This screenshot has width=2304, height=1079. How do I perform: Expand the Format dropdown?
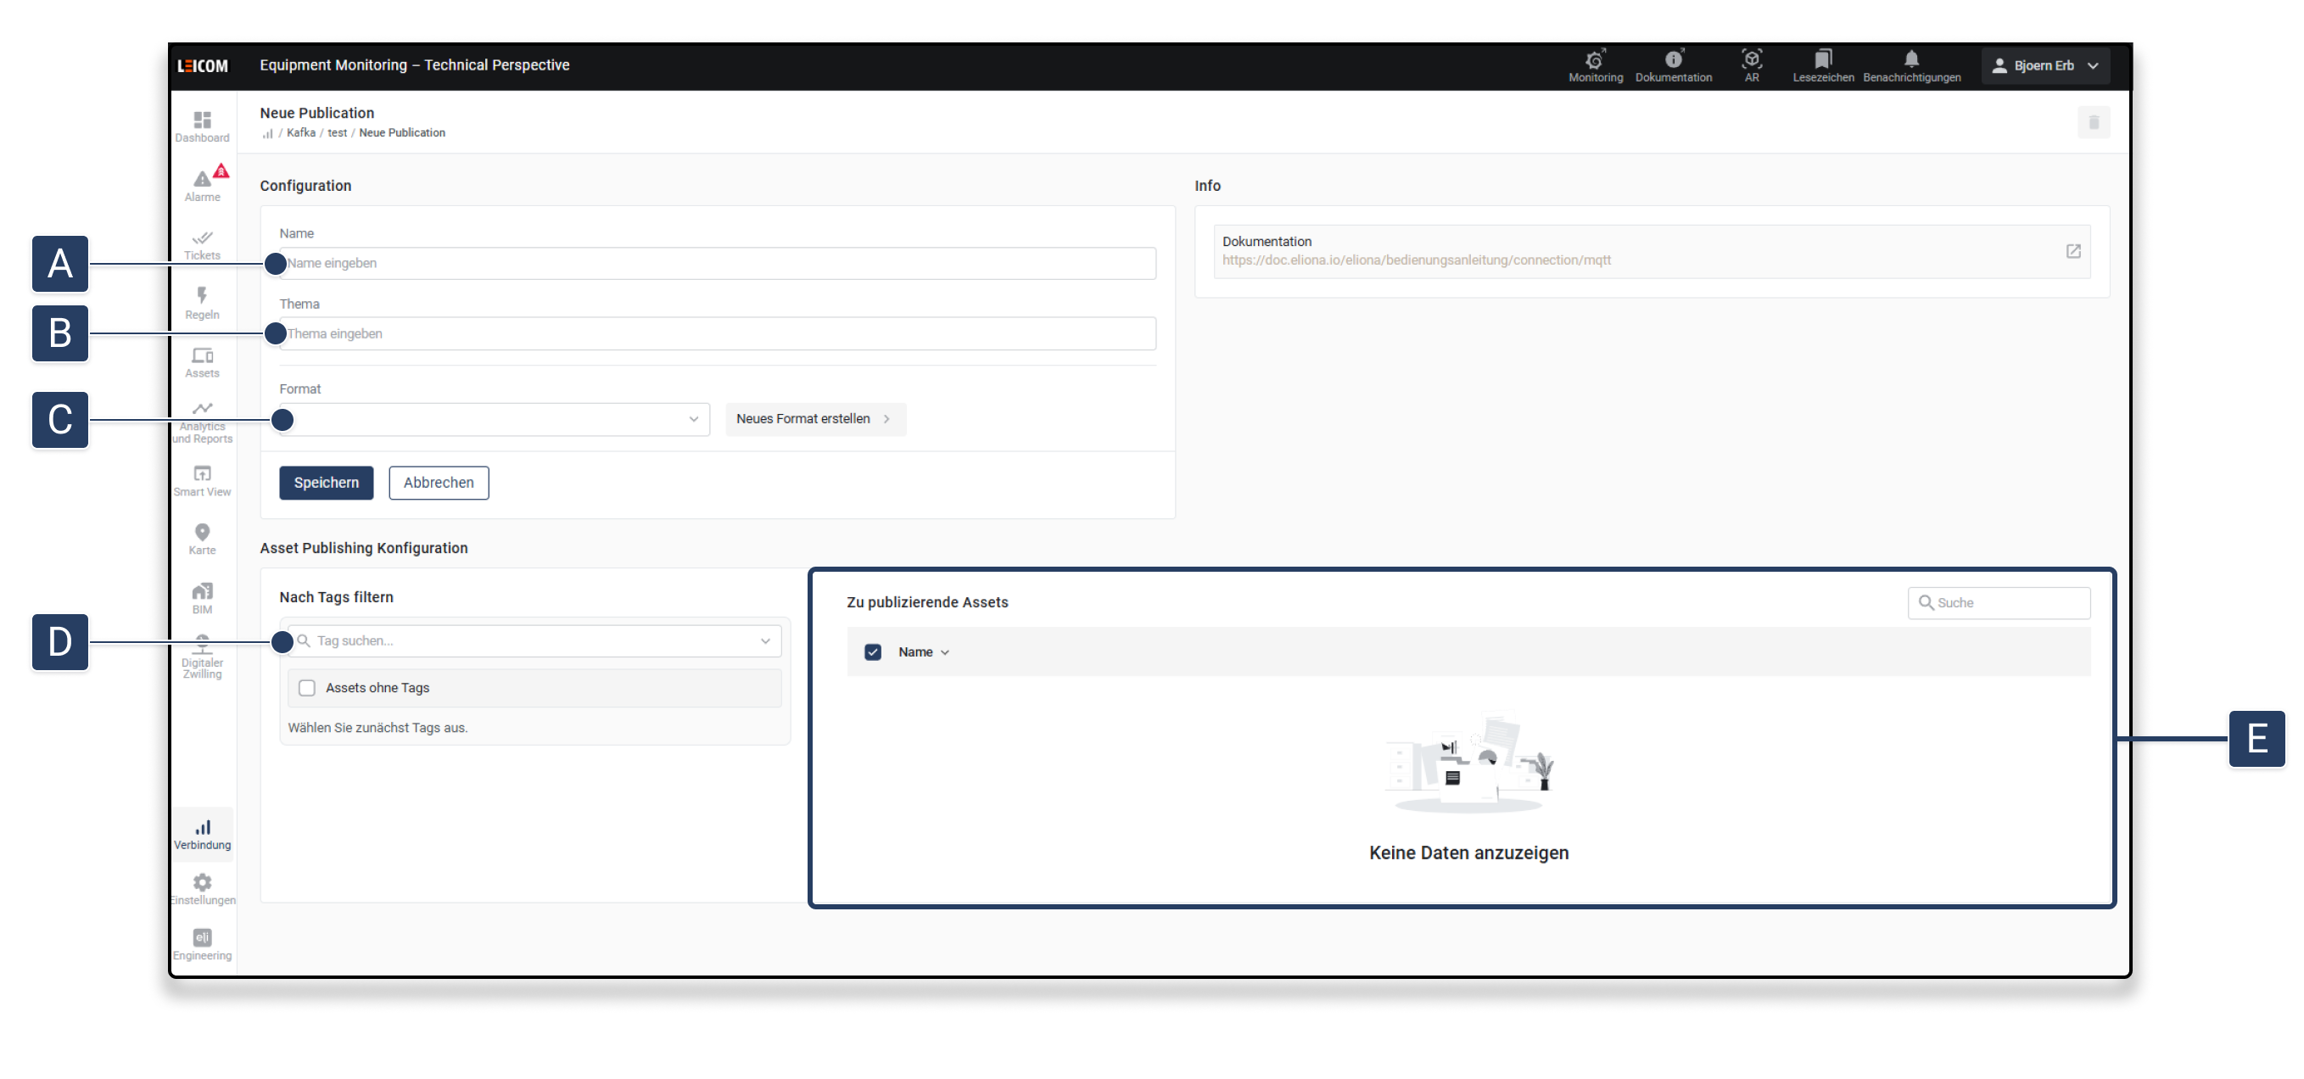coord(494,420)
